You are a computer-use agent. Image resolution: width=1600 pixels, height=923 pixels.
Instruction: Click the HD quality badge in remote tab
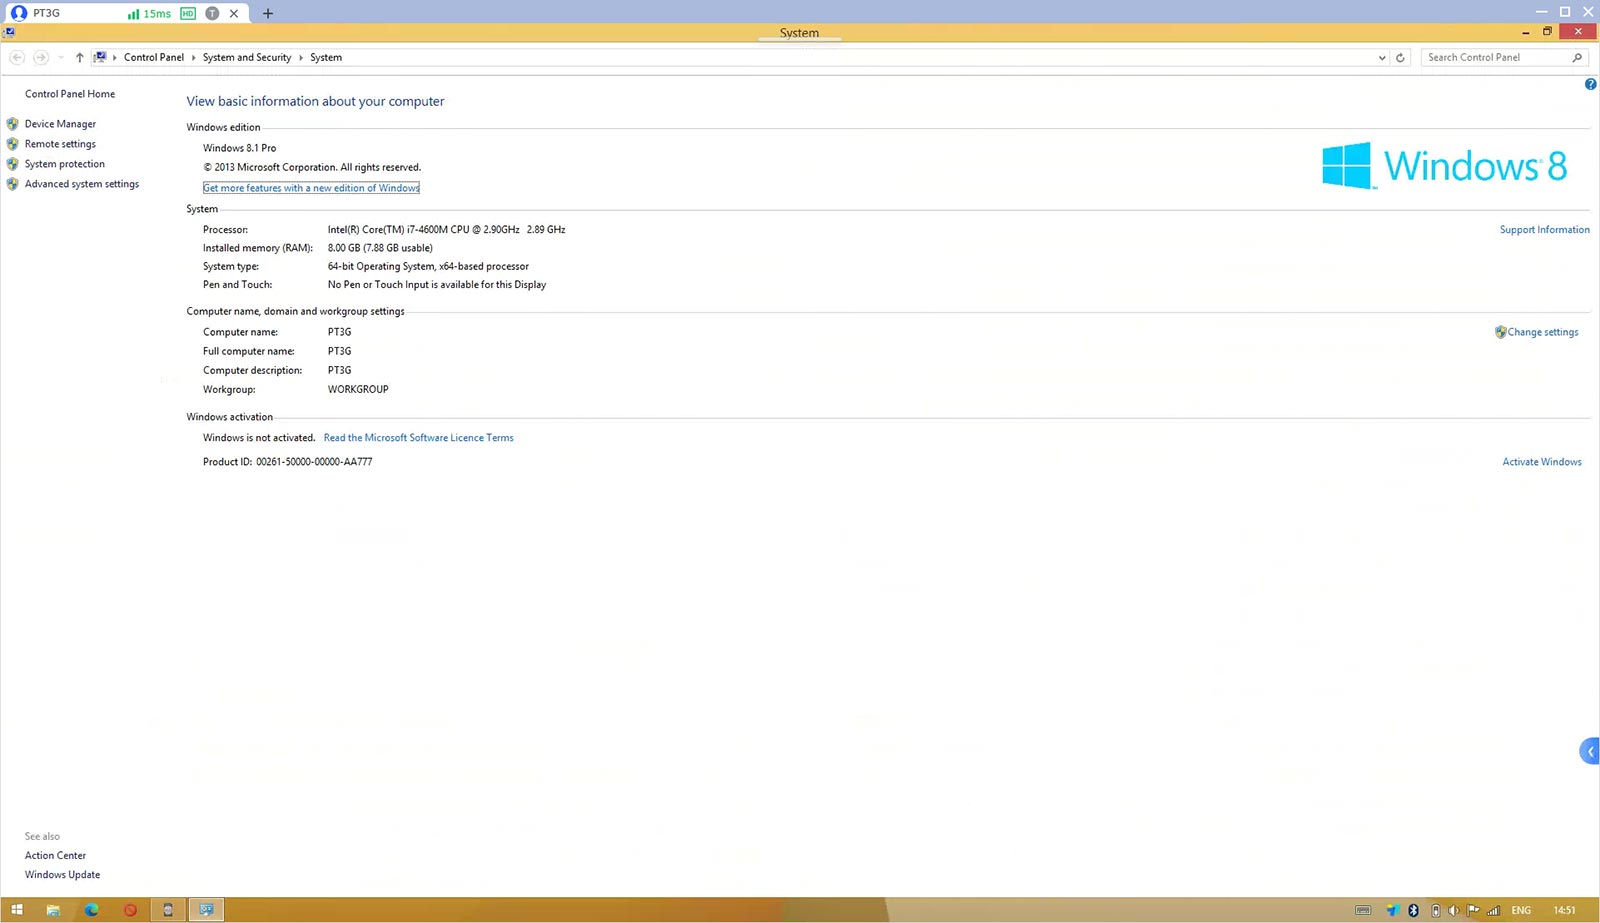pos(188,14)
